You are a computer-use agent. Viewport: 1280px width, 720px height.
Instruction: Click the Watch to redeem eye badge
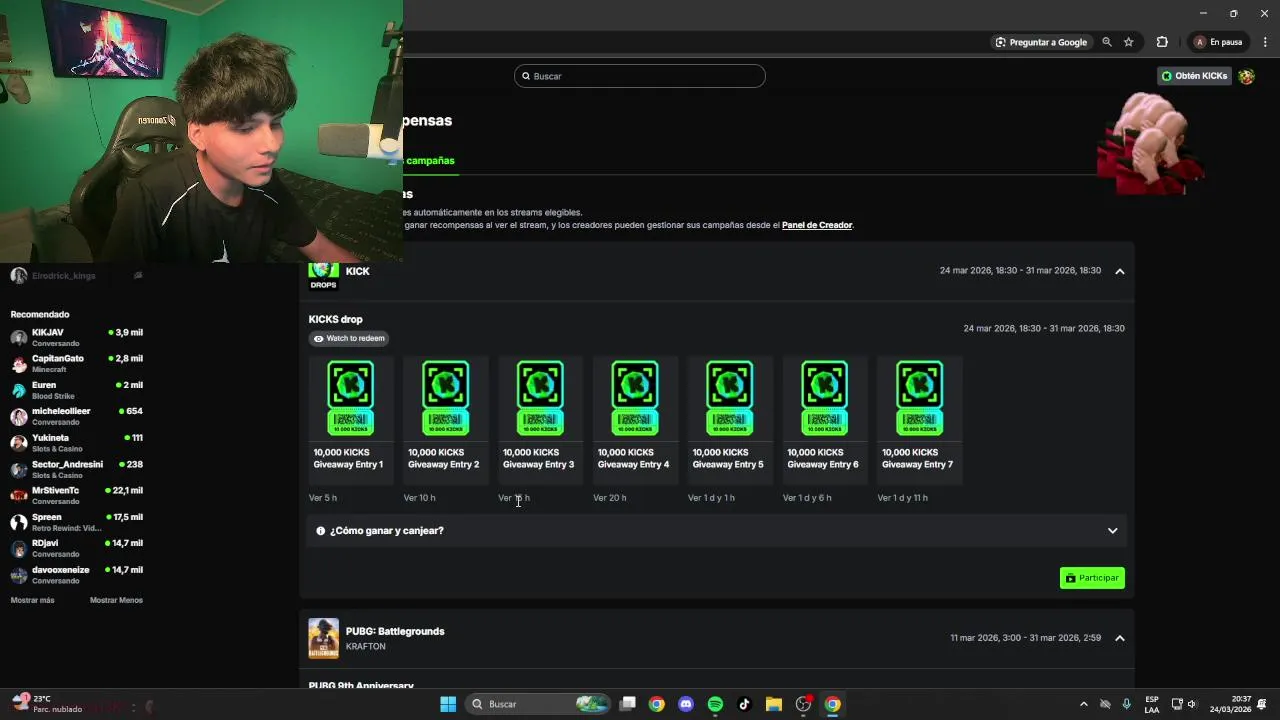[x=348, y=338]
